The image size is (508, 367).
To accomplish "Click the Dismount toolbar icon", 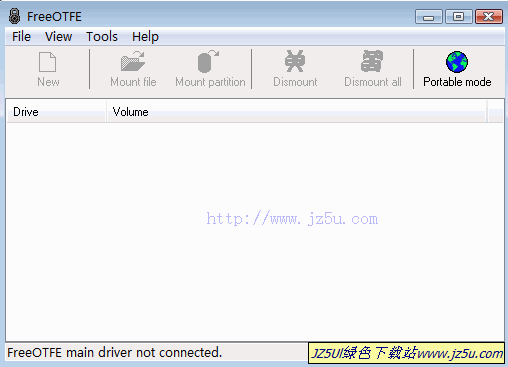I will [x=295, y=61].
